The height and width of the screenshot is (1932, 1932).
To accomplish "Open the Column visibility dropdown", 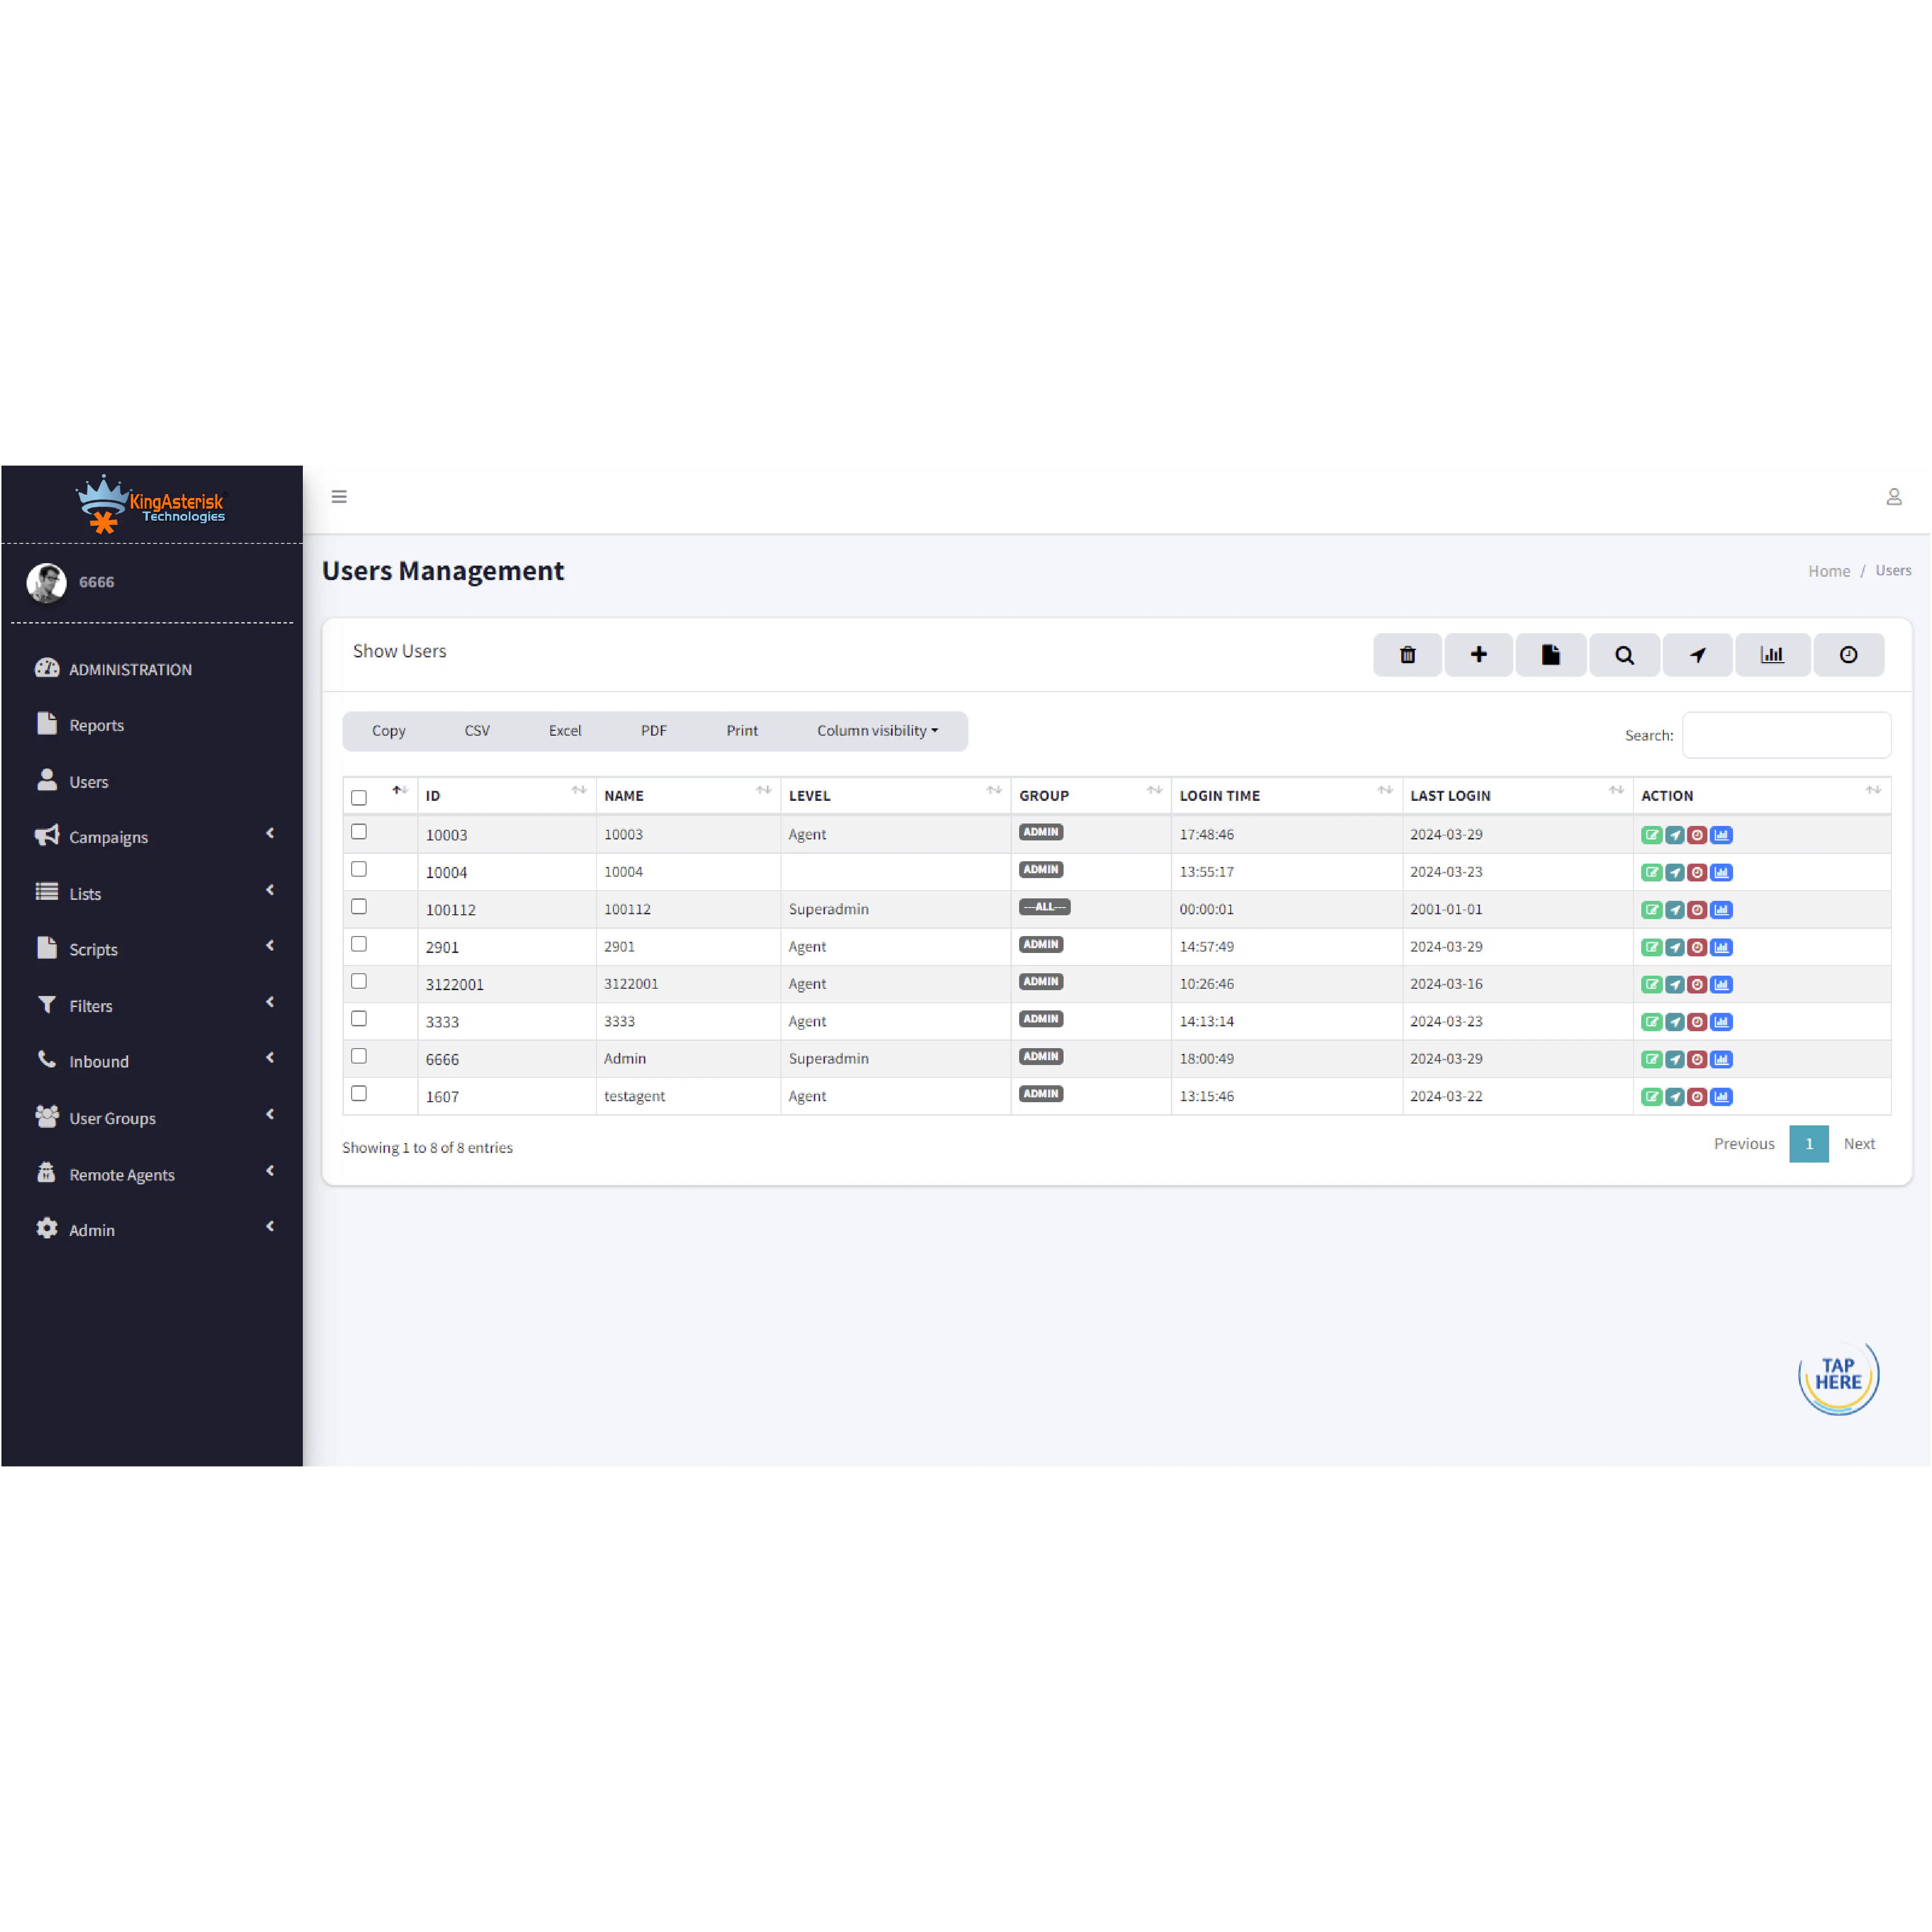I will [x=877, y=731].
